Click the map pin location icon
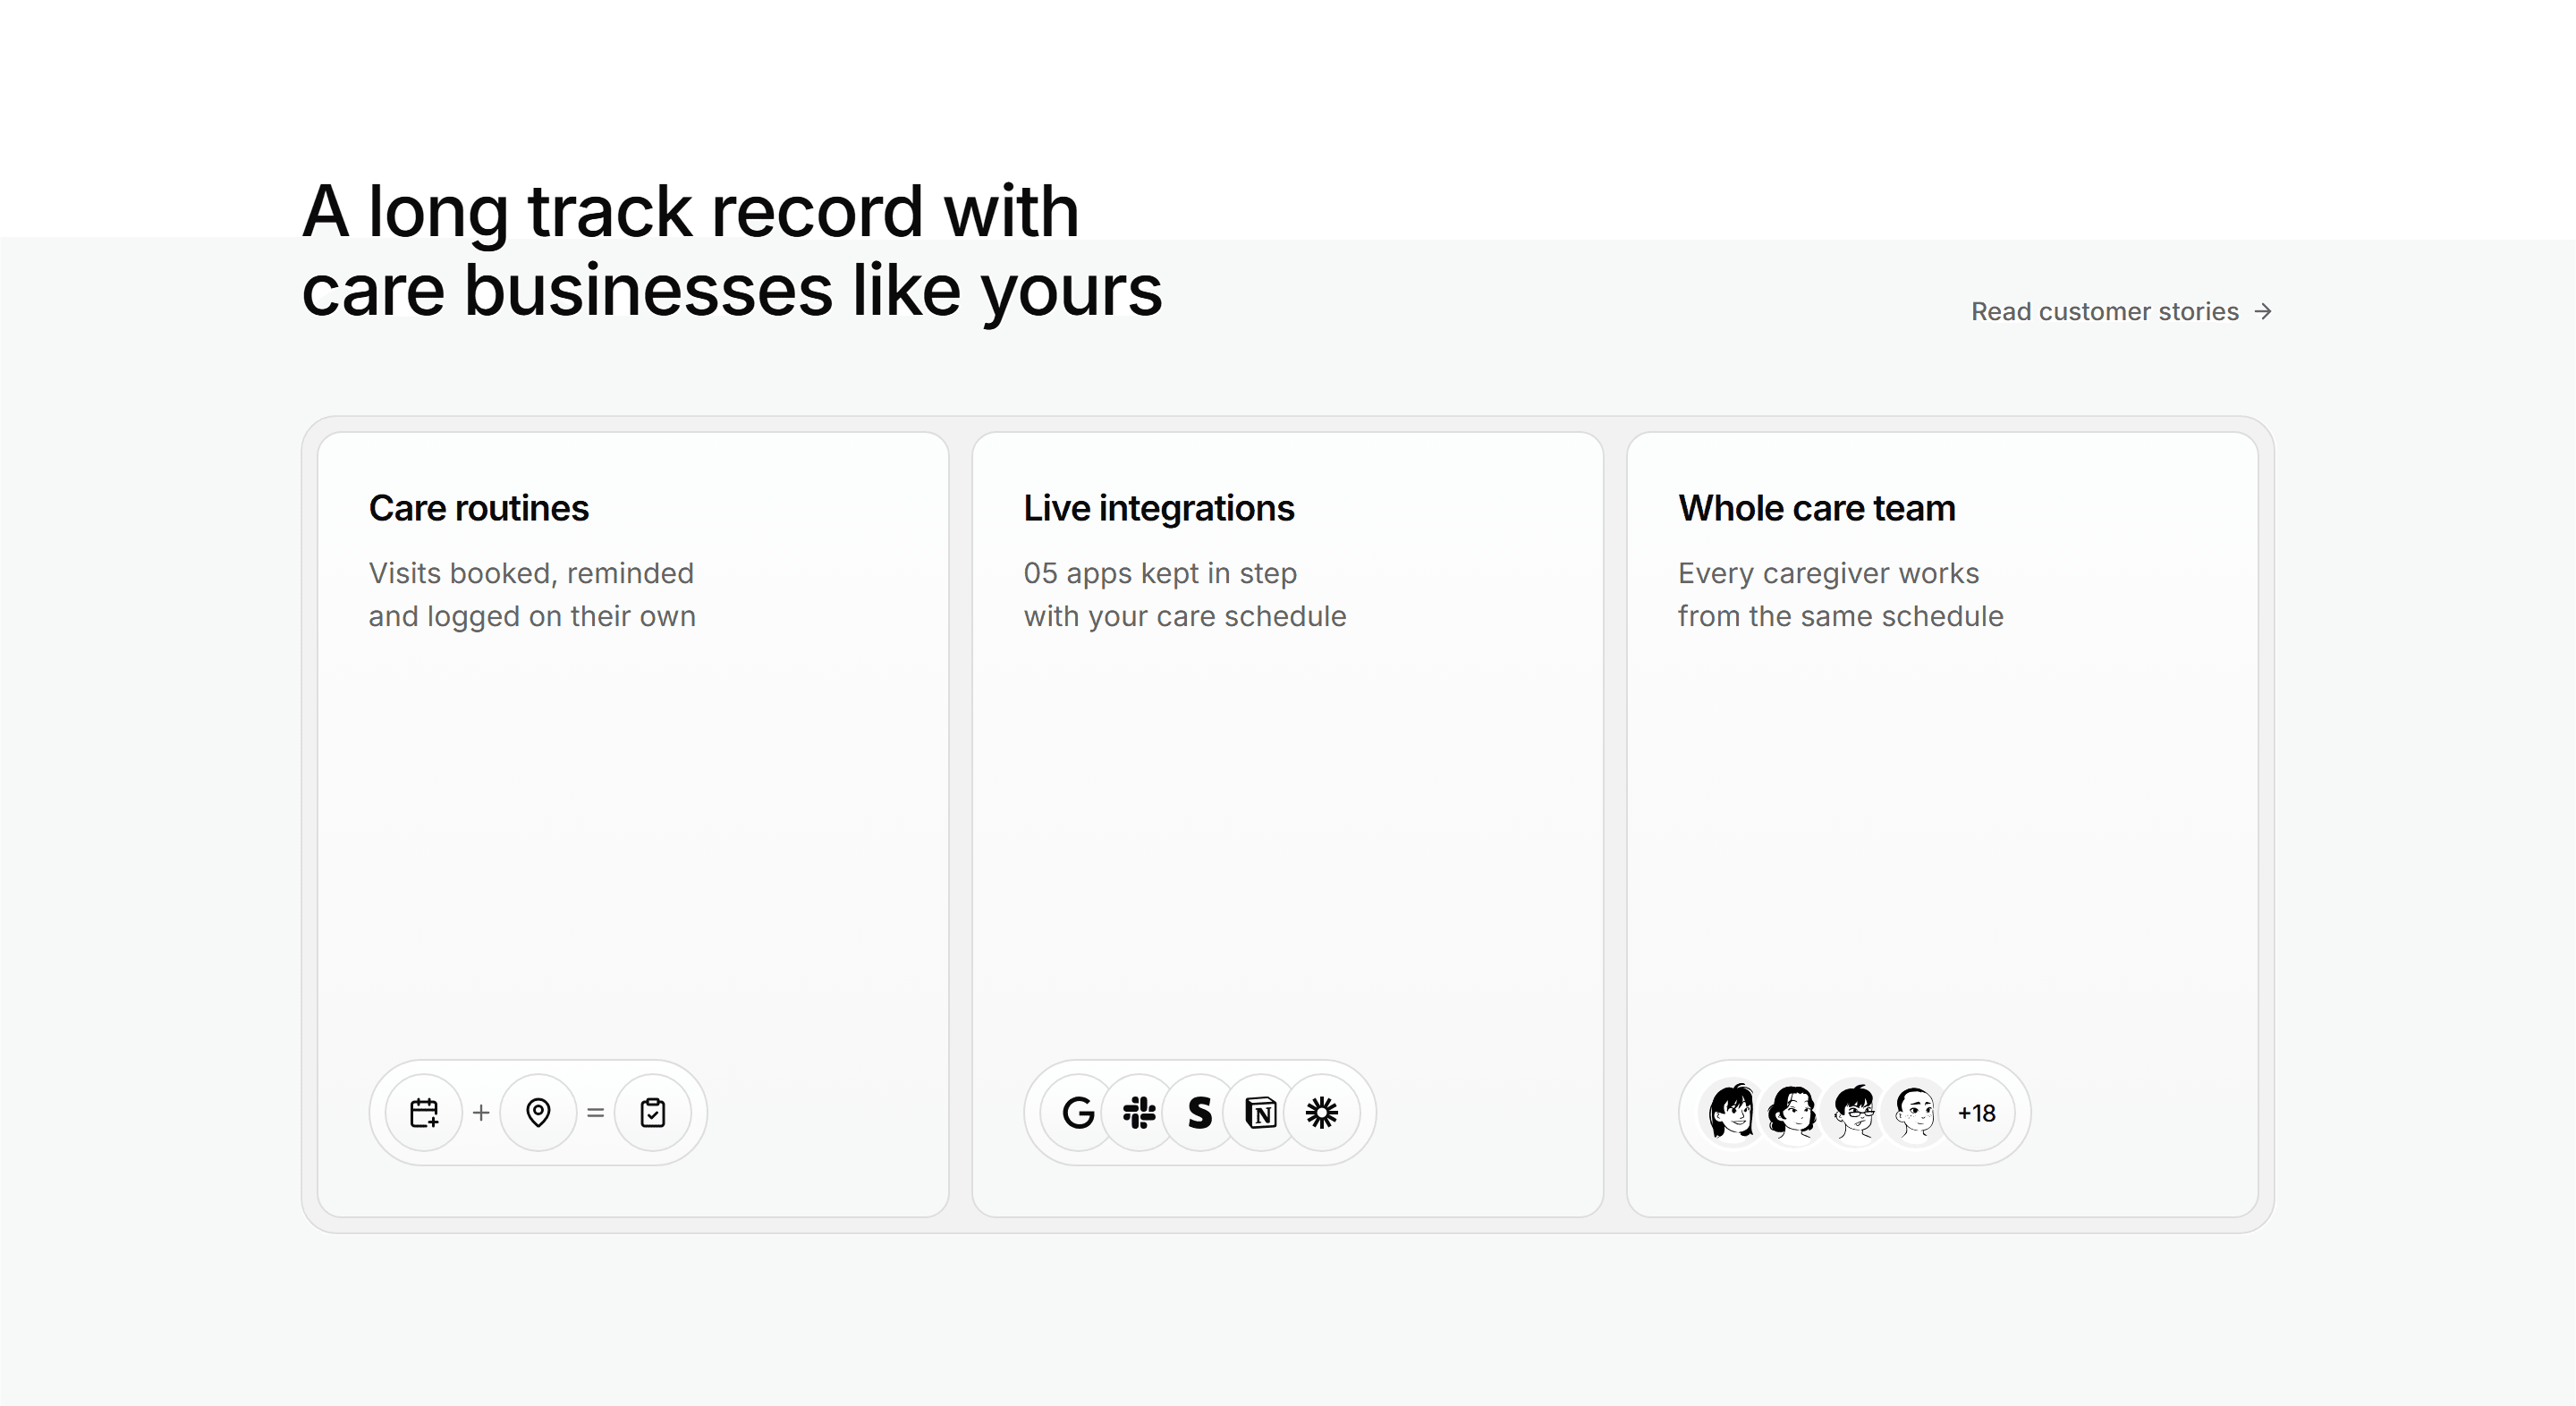The image size is (2576, 1406). pyautogui.click(x=538, y=1112)
